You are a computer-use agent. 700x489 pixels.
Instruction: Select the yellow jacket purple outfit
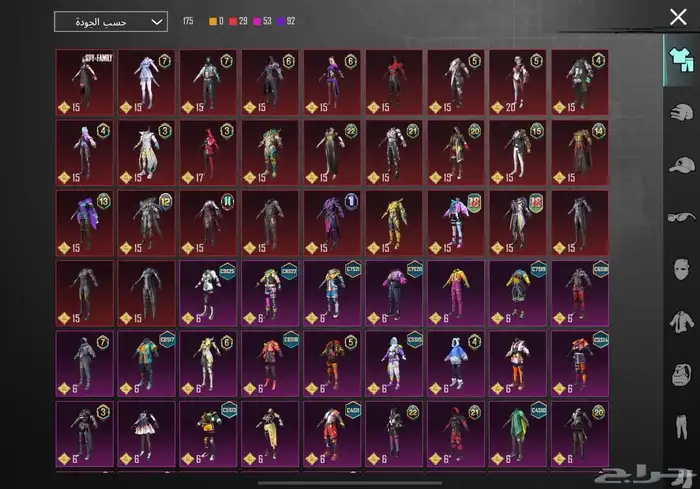[458, 290]
